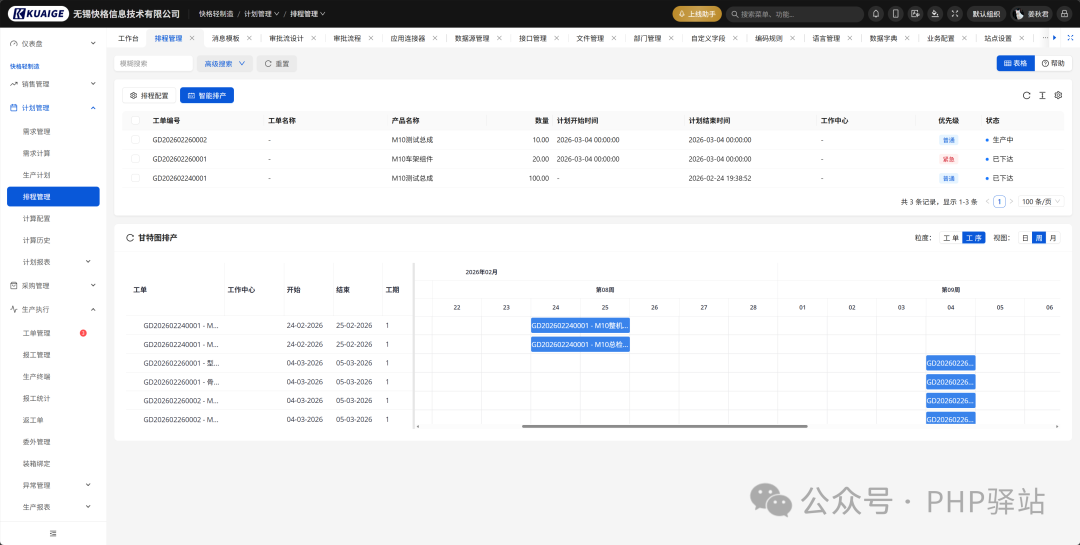Click the 重置 button

click(x=277, y=63)
